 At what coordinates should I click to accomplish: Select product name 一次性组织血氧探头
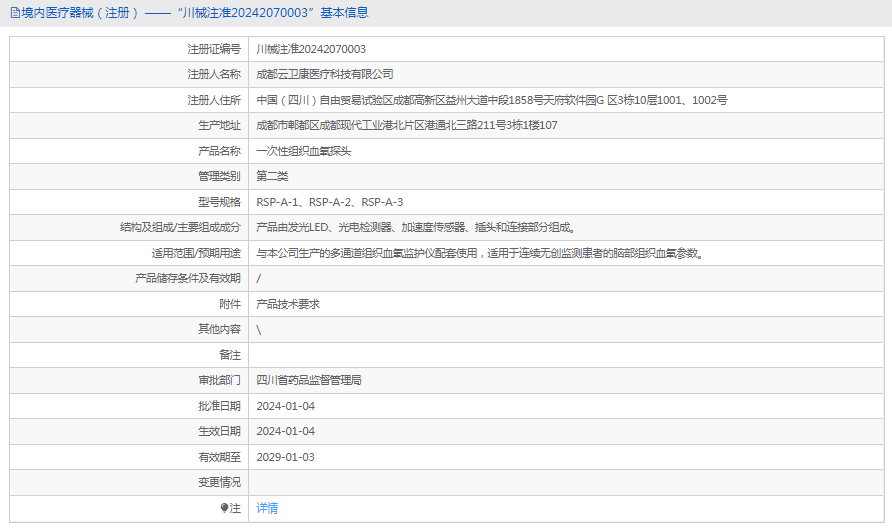303,151
